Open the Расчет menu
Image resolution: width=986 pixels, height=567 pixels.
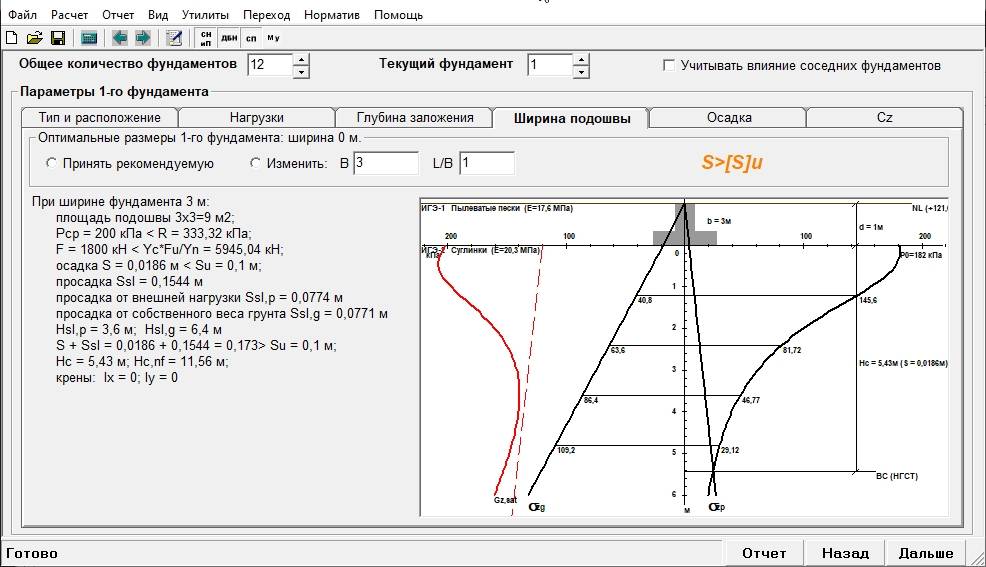[x=69, y=14]
